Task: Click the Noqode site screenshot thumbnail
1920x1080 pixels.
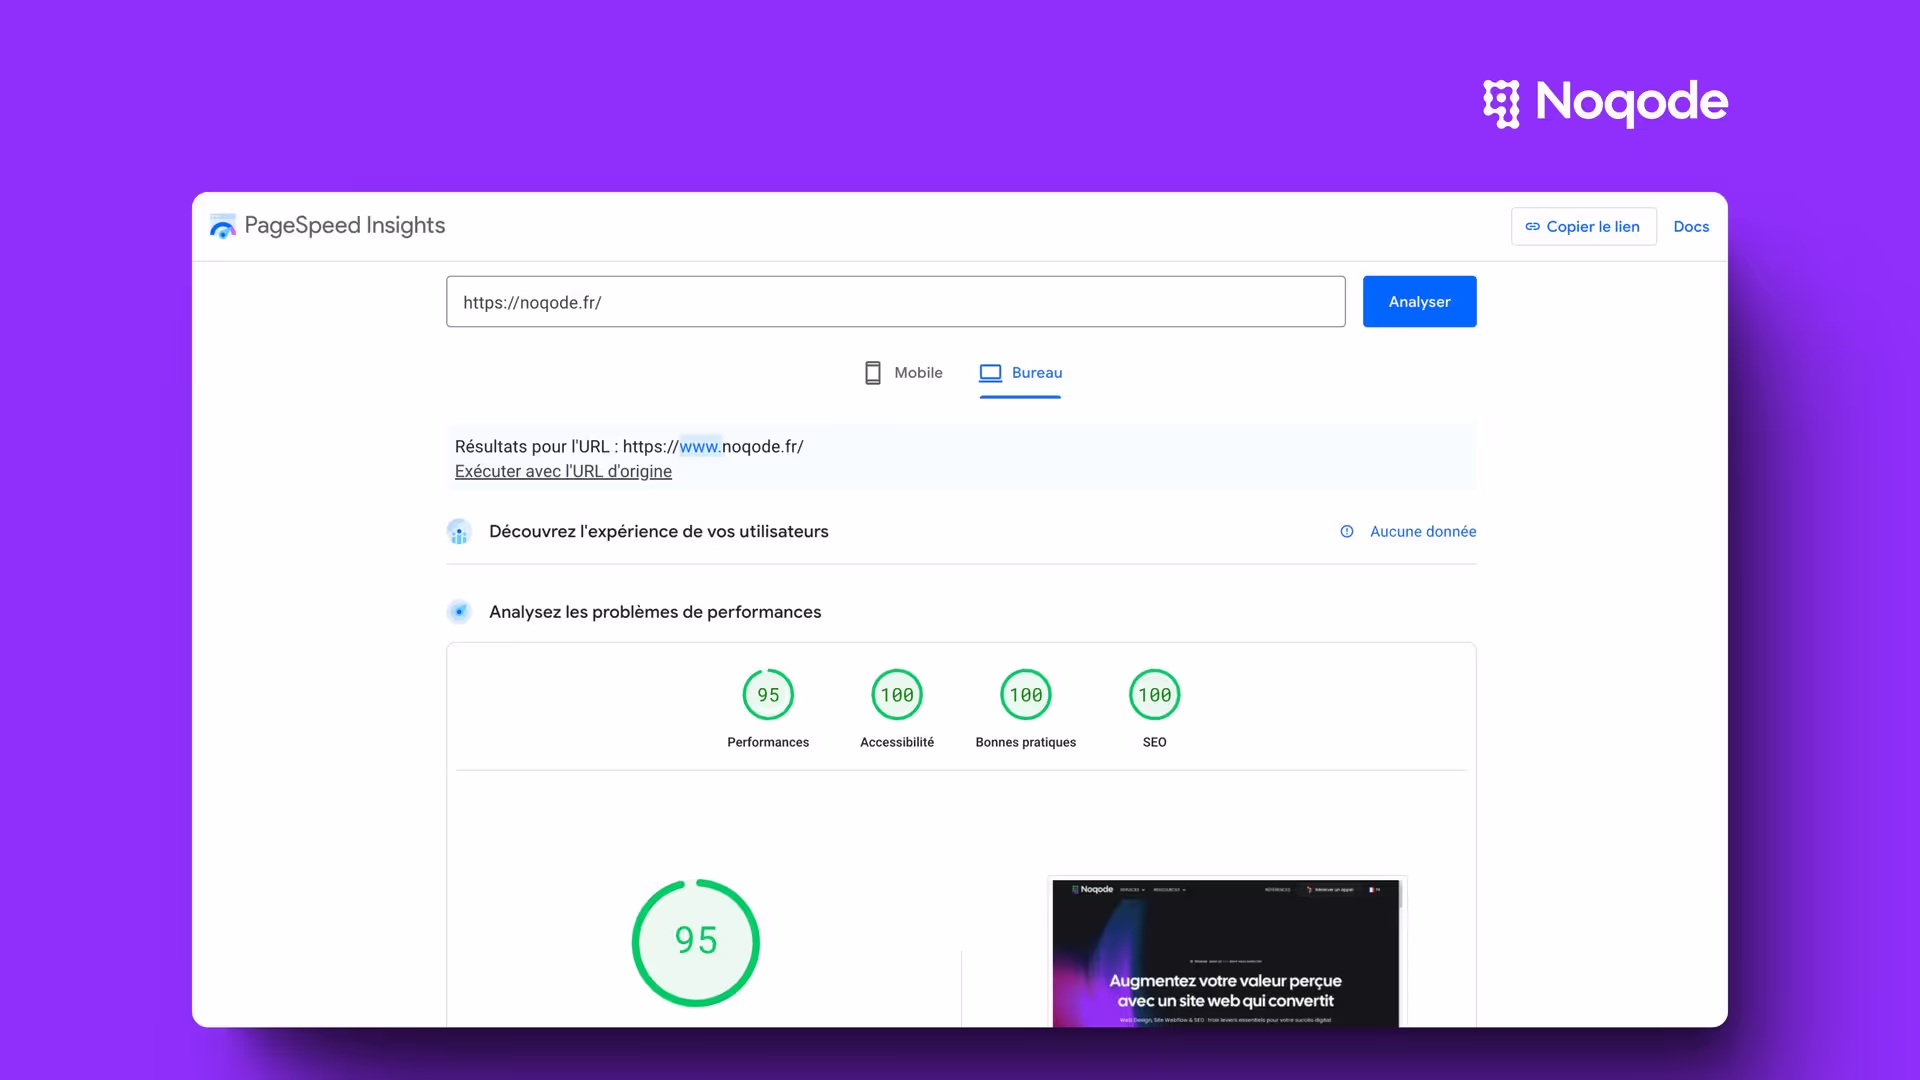Action: click(1225, 953)
